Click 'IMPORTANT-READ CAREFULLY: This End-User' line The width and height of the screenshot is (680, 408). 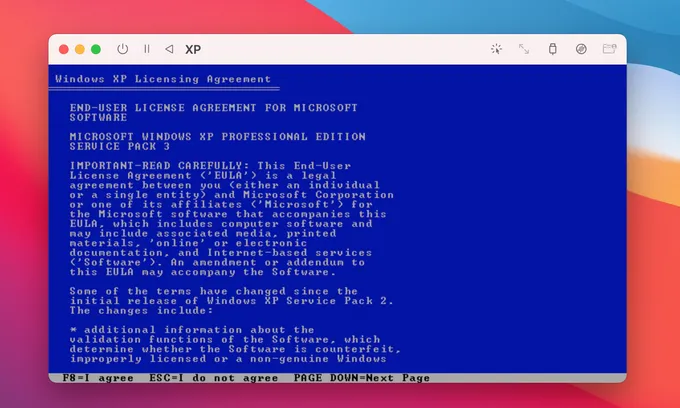click(210, 166)
